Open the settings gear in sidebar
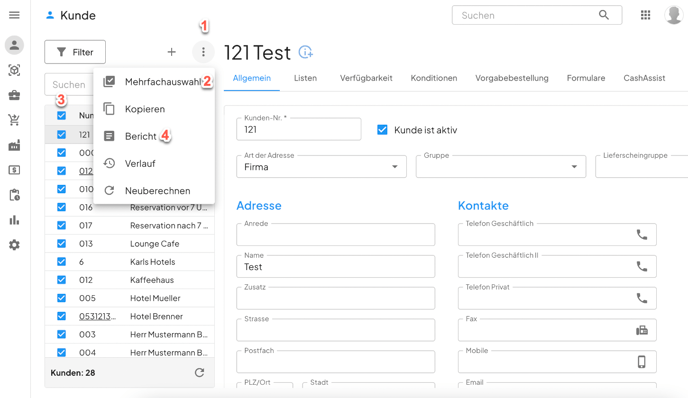The height and width of the screenshot is (398, 688). pyautogui.click(x=14, y=245)
